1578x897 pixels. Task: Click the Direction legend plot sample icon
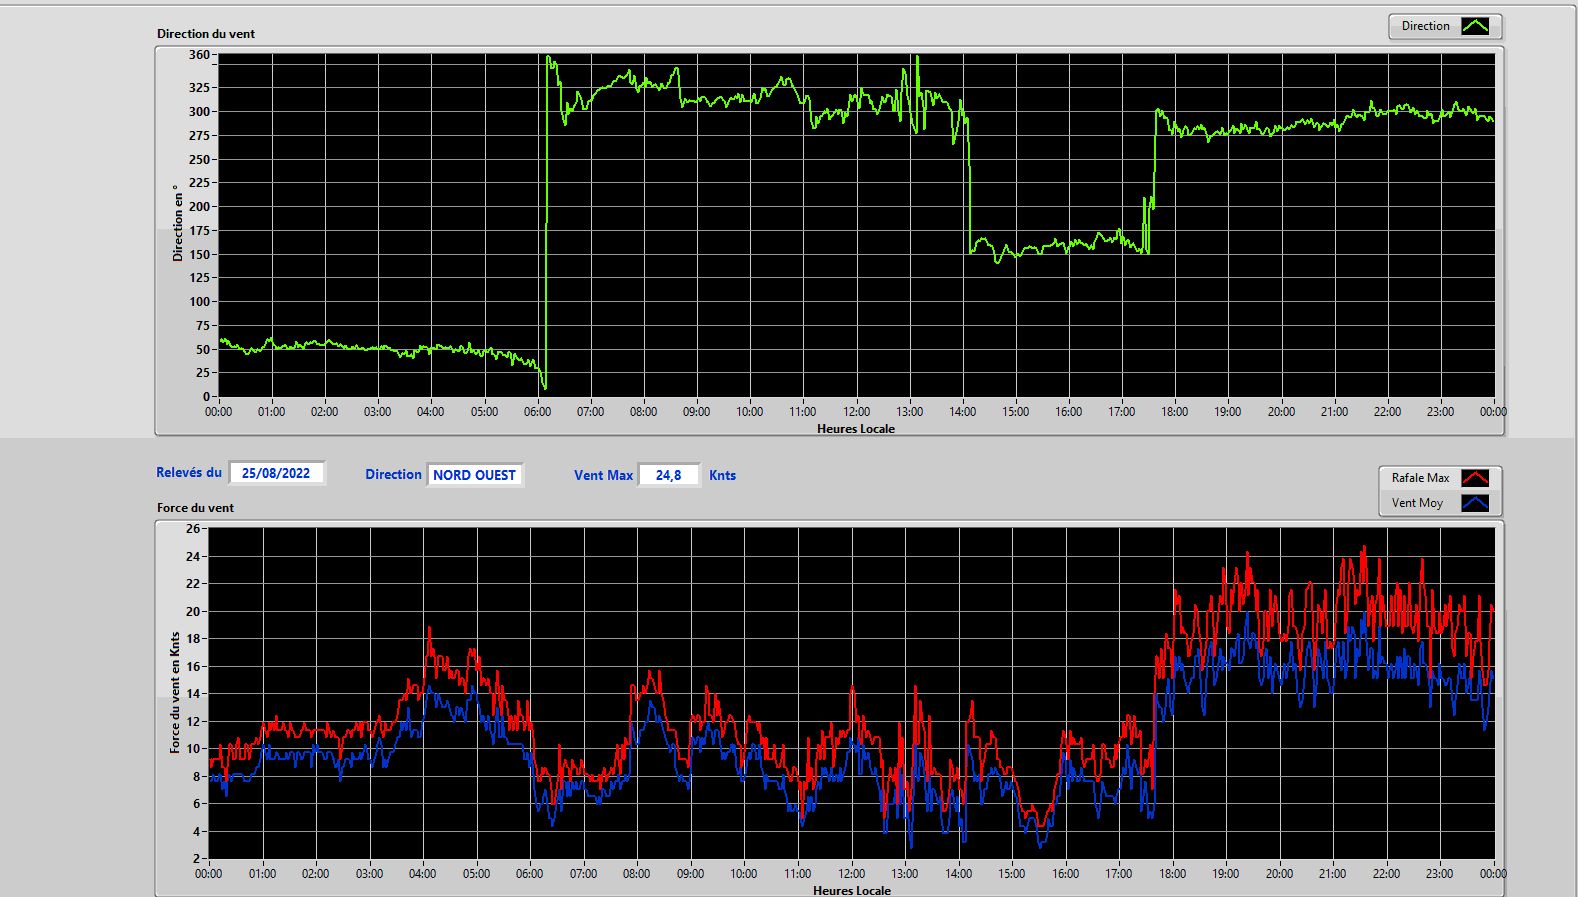pos(1475,26)
